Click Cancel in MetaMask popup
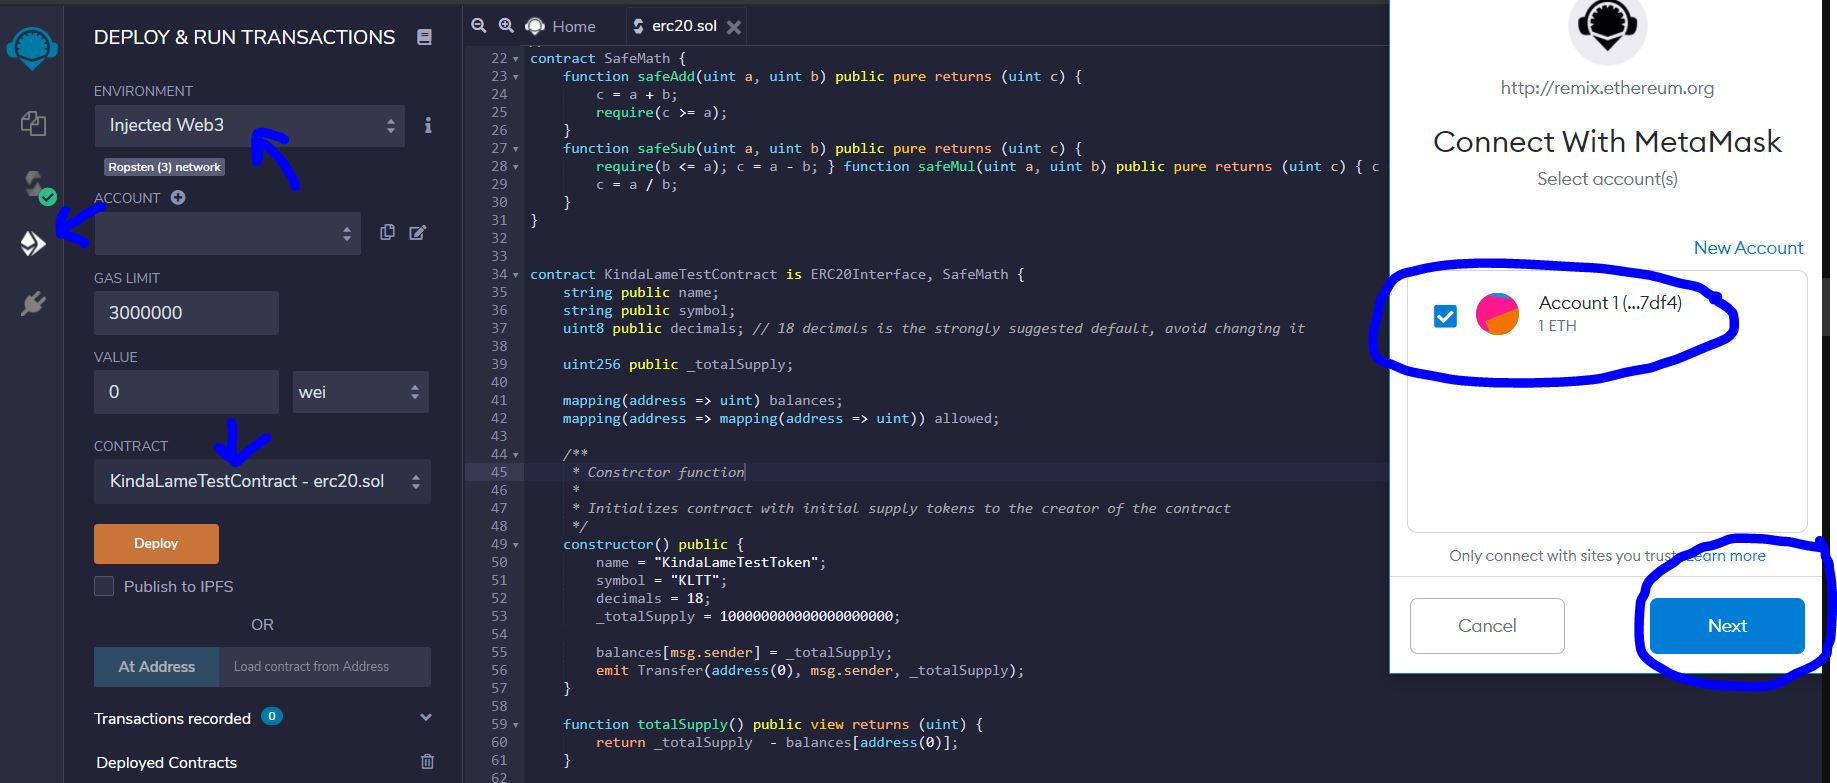 [x=1487, y=626]
